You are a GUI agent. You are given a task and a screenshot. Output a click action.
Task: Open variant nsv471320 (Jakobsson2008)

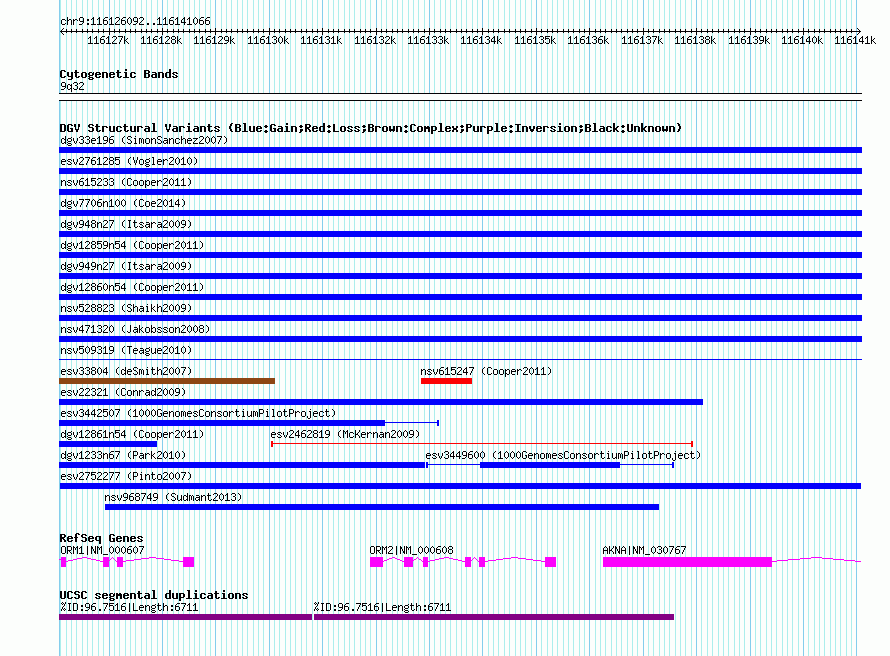[x=135, y=329]
